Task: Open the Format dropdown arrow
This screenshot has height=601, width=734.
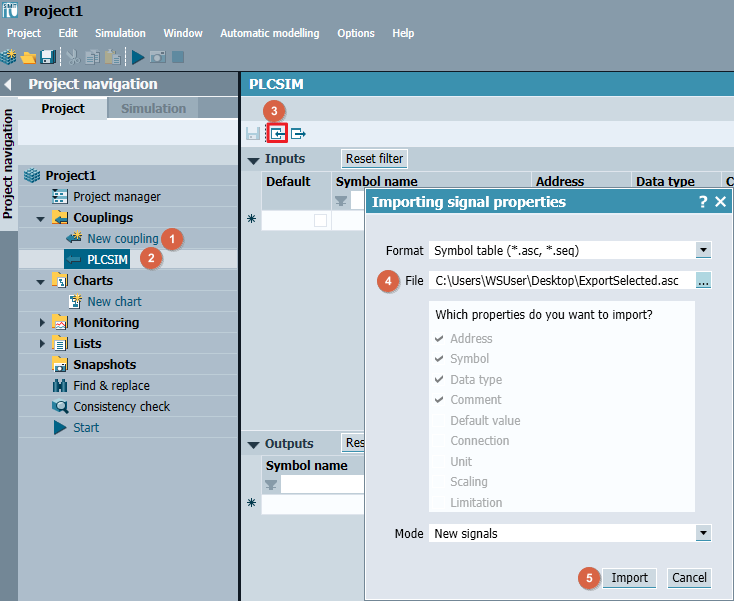Action: [x=703, y=250]
